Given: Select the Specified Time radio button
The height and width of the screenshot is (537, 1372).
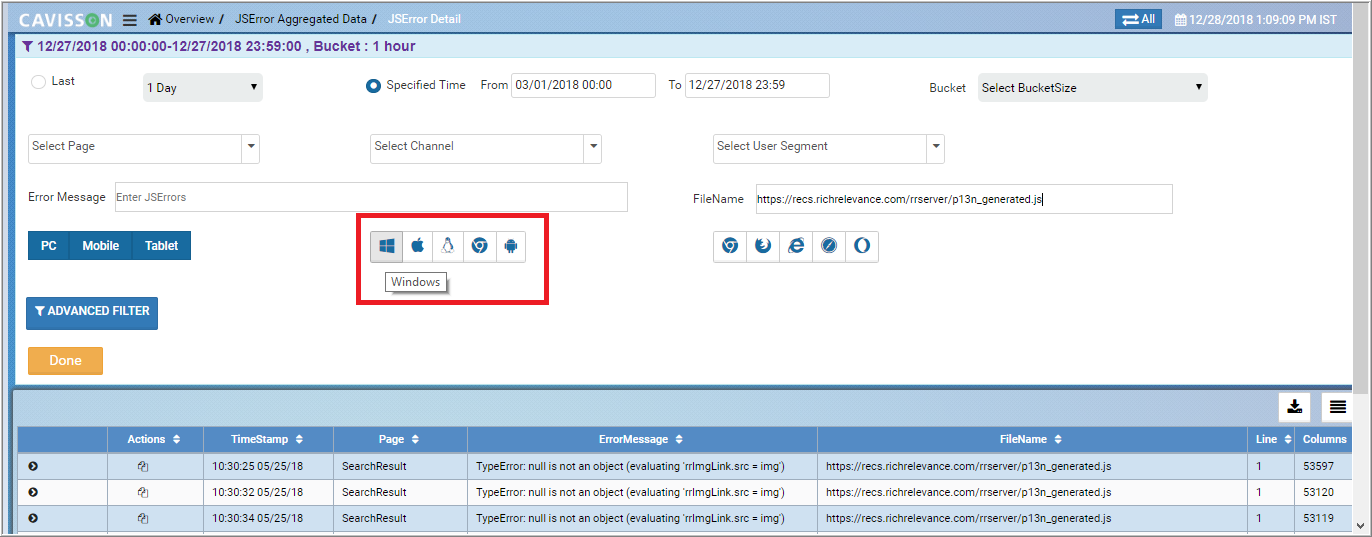Looking at the screenshot, I should 373,86.
